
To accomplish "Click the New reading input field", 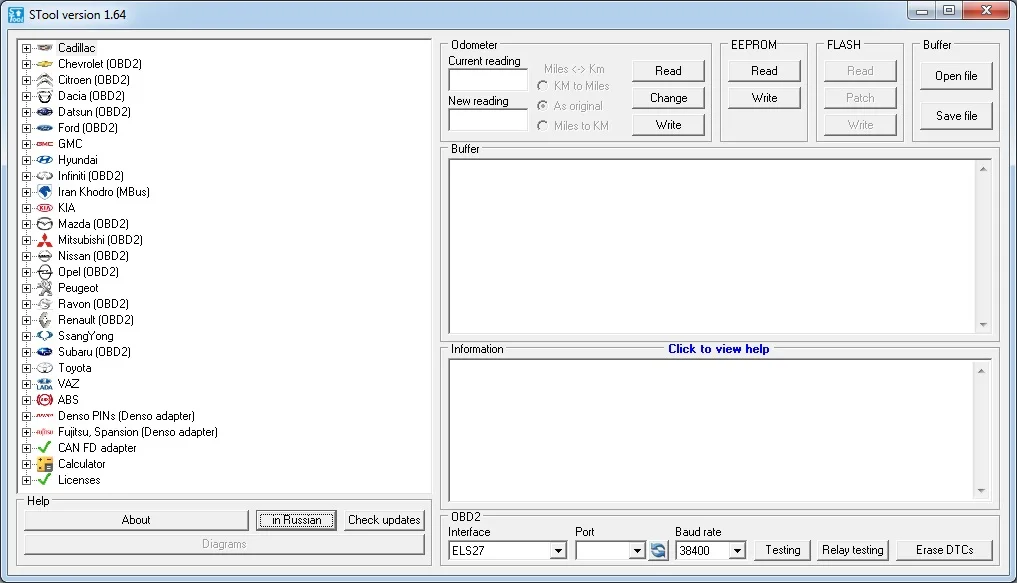I will [488, 120].
